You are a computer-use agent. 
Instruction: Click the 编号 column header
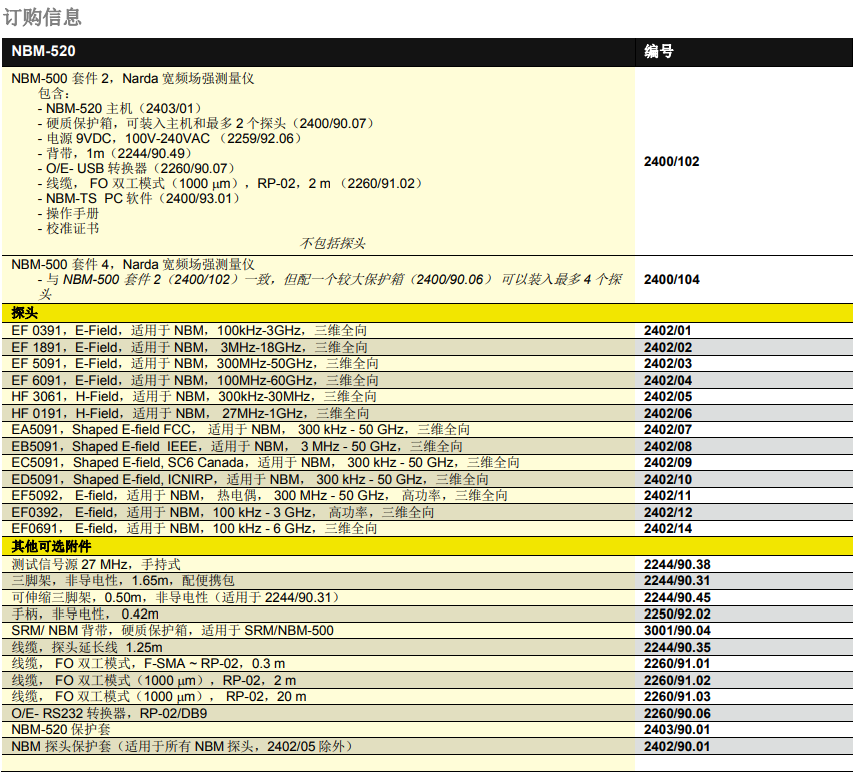[658, 51]
